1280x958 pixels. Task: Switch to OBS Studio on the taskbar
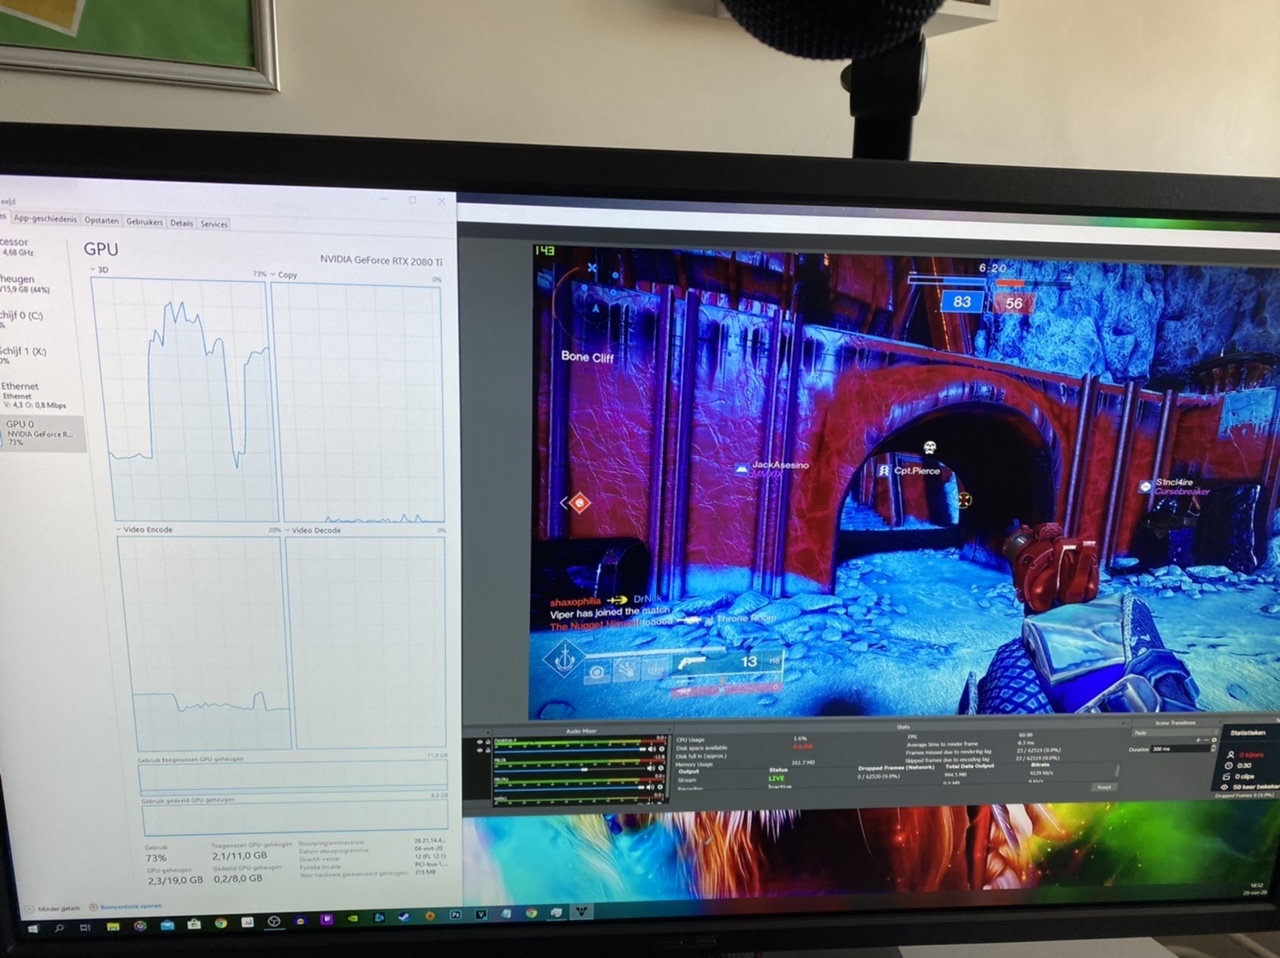(273, 921)
